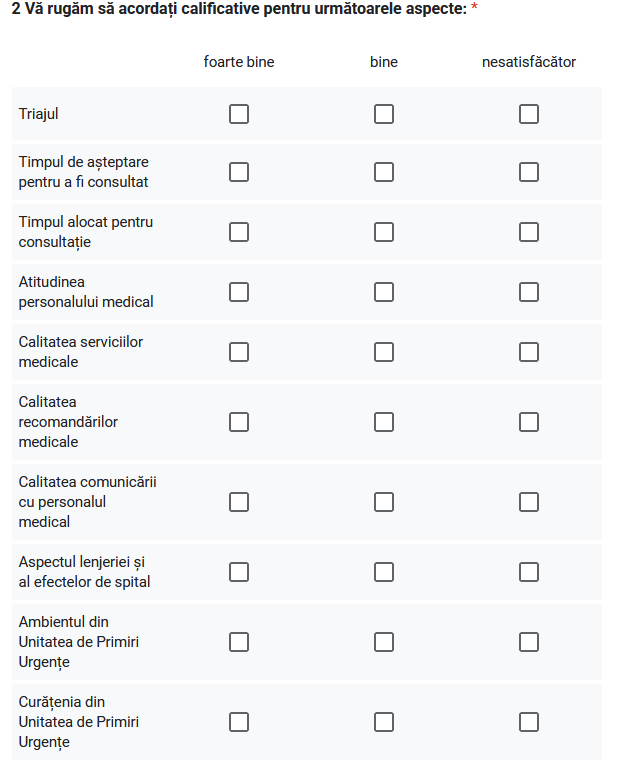Mark Triajul as 'nesatisfăcător'

coord(529,114)
